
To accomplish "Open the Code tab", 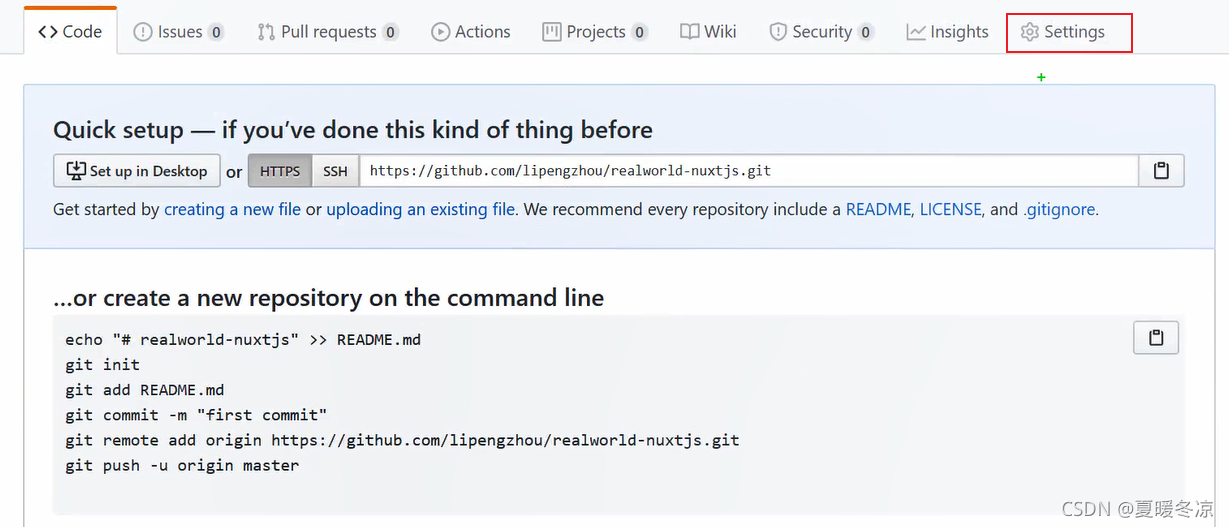I will tap(70, 32).
